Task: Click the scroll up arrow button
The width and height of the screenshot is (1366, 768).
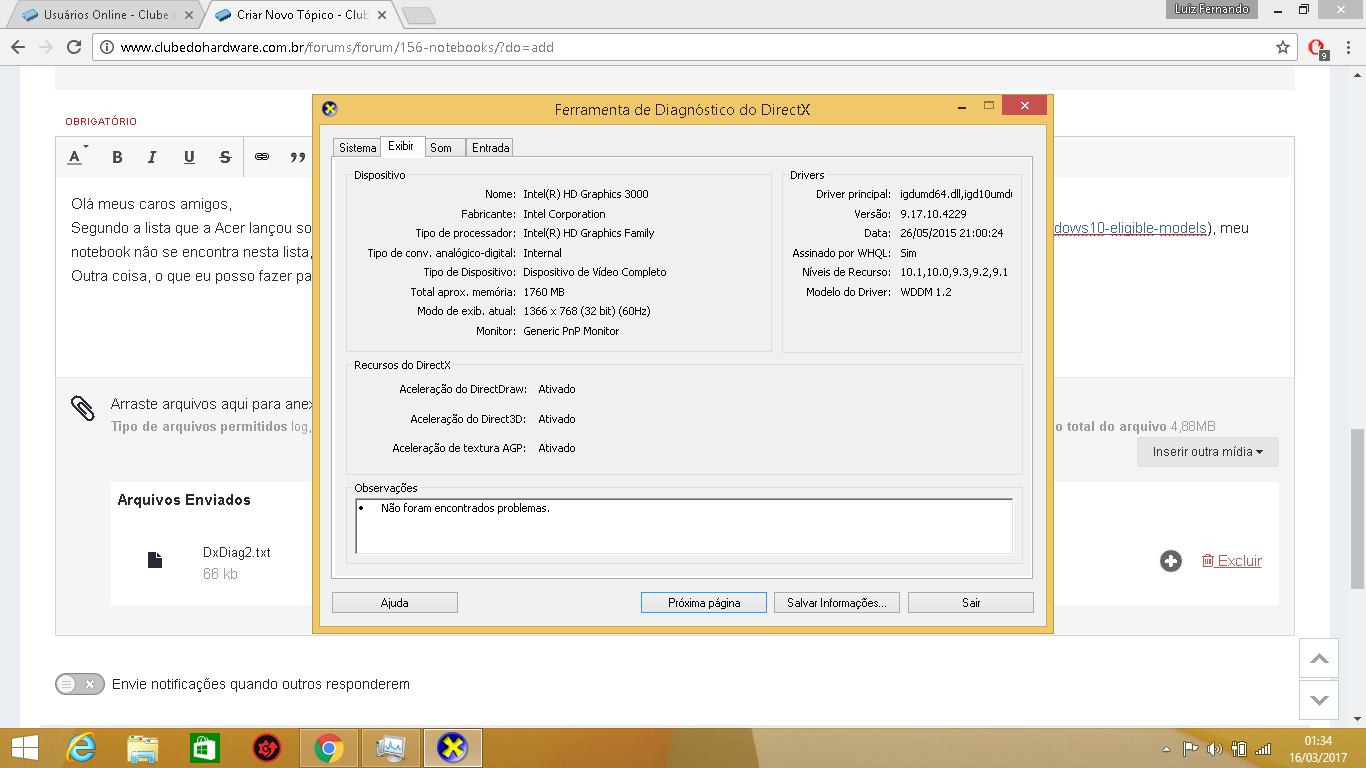Action: [1319, 659]
